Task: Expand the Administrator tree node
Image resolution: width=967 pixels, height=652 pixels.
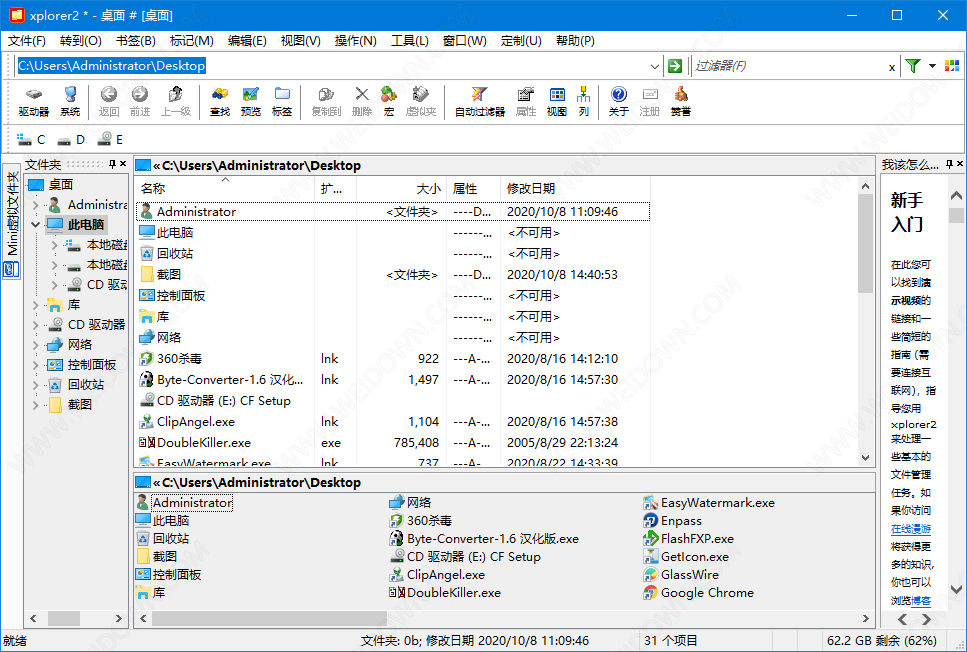Action: tap(35, 204)
